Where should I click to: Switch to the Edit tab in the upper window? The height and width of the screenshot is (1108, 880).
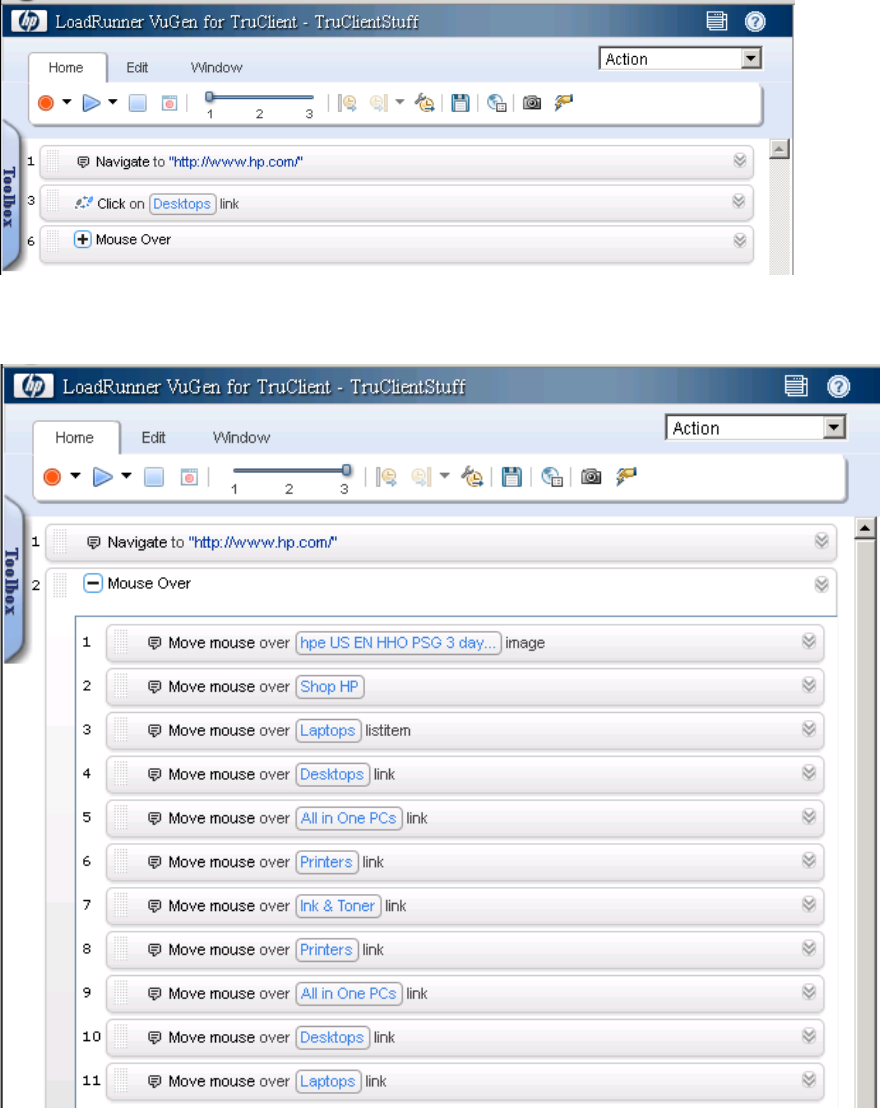pyautogui.click(x=137, y=68)
